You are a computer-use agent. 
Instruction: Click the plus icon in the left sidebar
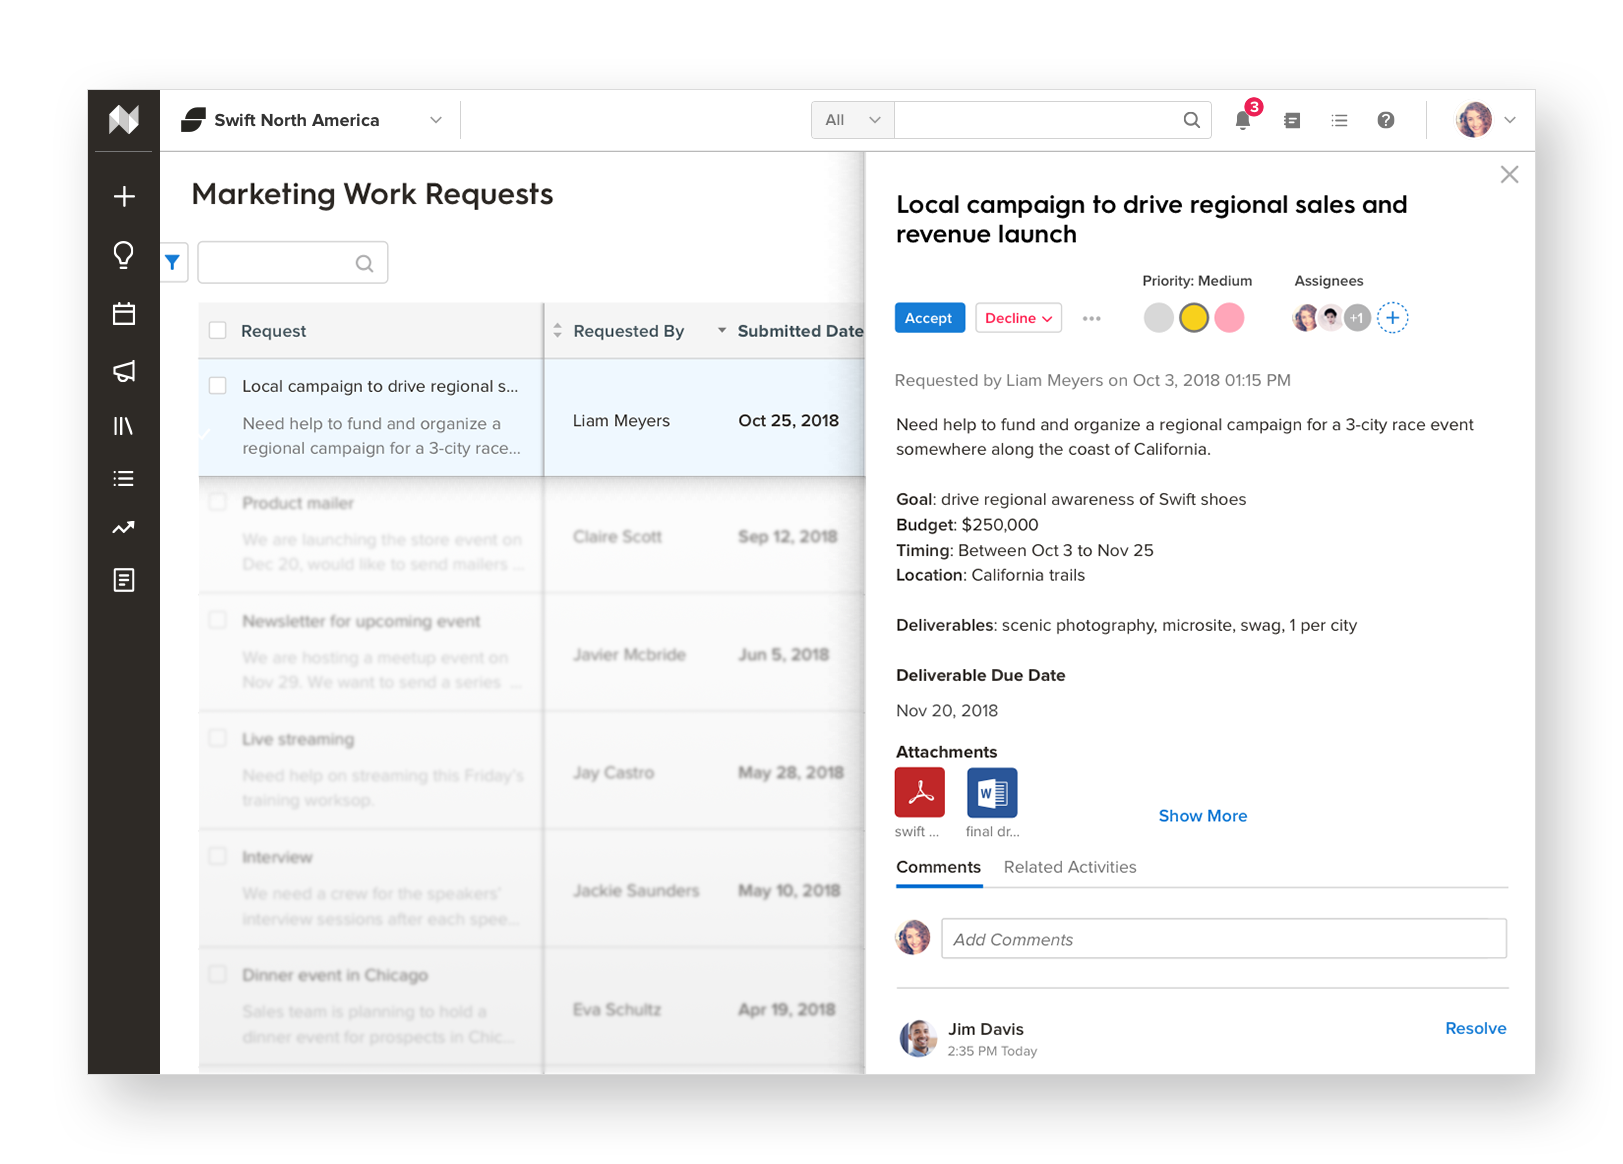point(124,197)
